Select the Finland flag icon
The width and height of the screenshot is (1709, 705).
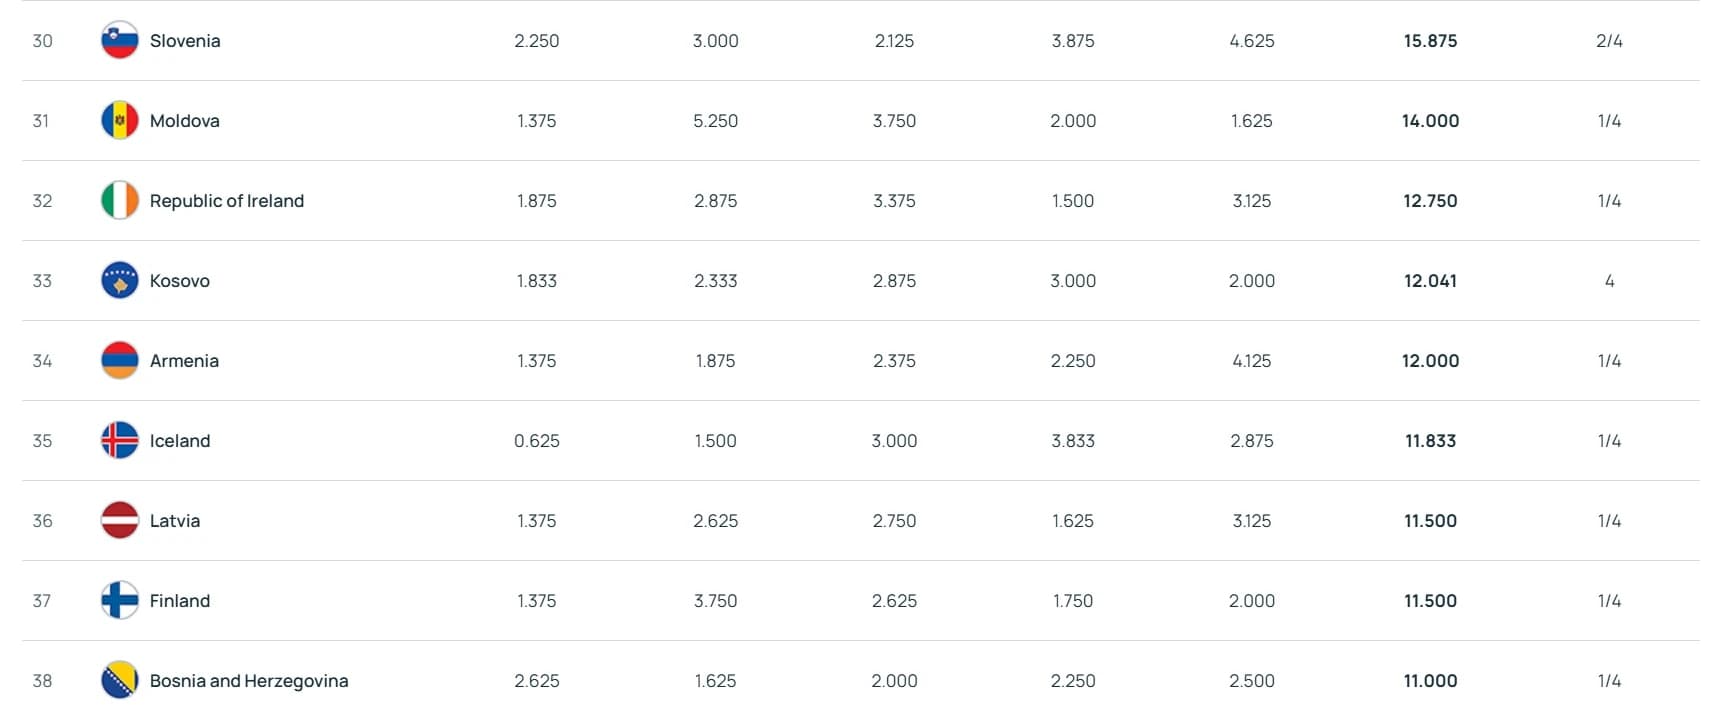click(120, 601)
